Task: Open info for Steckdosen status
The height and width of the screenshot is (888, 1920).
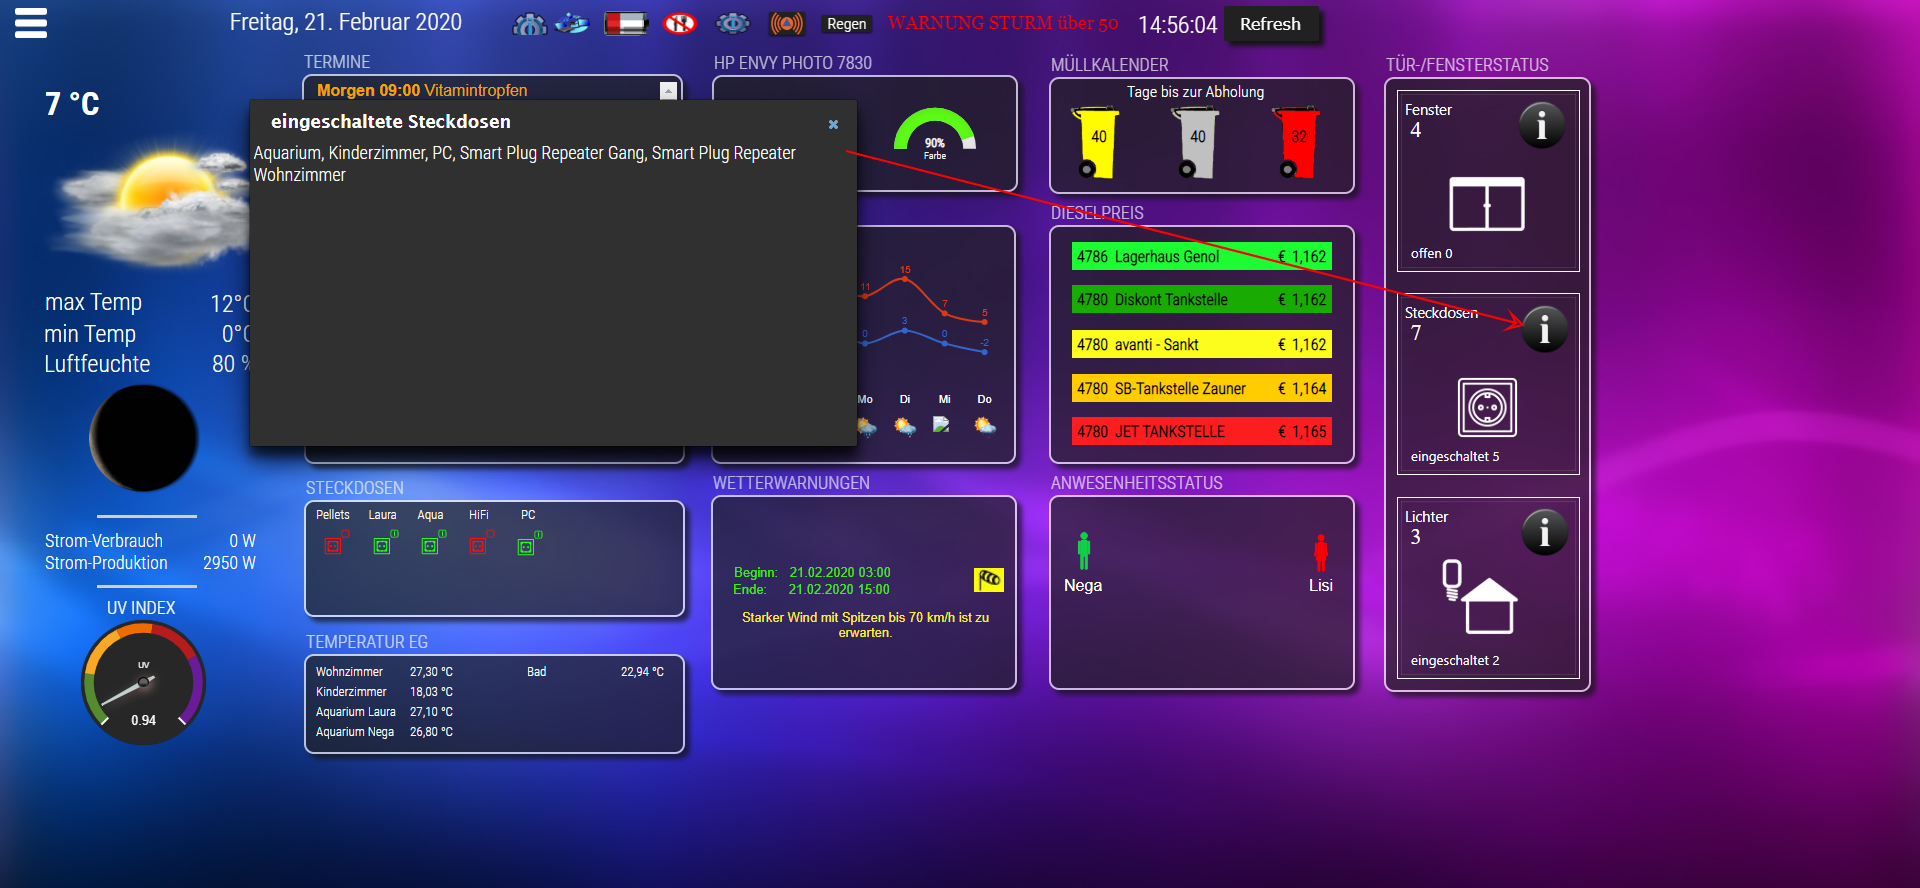Action: [1544, 329]
